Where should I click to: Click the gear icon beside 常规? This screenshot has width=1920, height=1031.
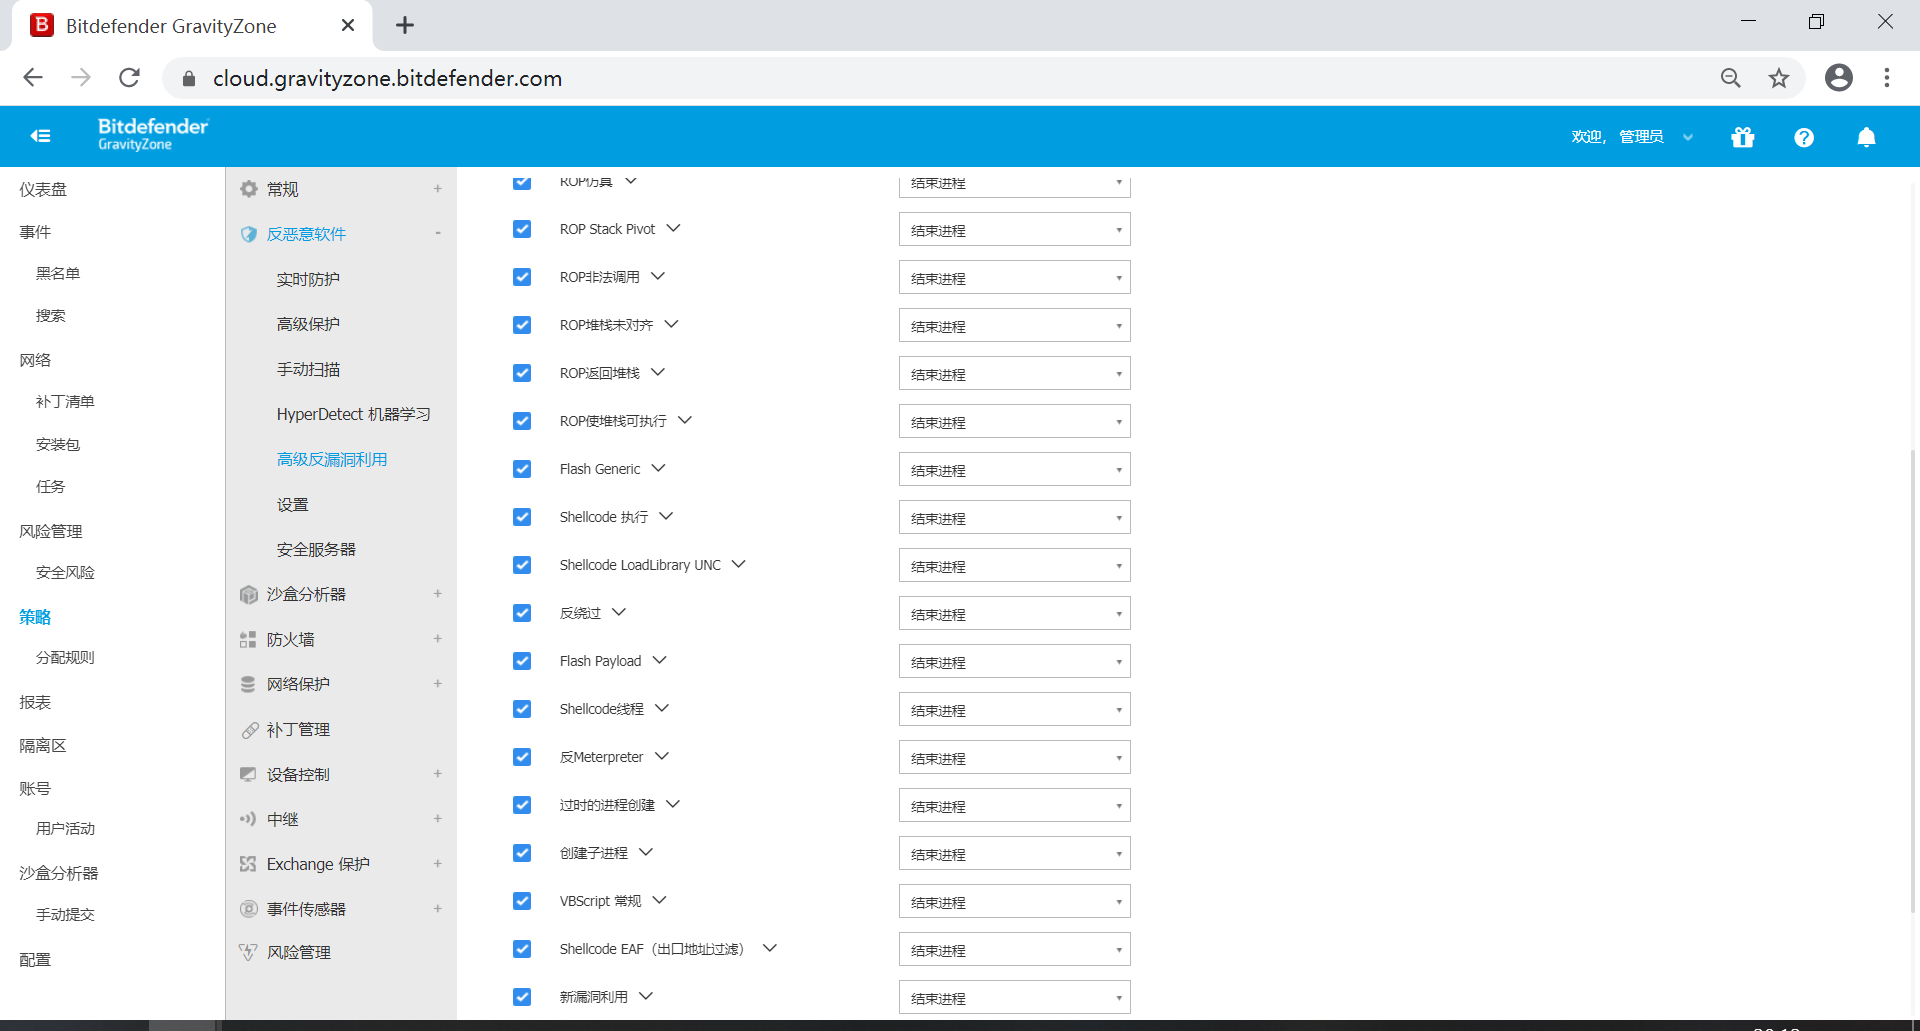point(248,189)
